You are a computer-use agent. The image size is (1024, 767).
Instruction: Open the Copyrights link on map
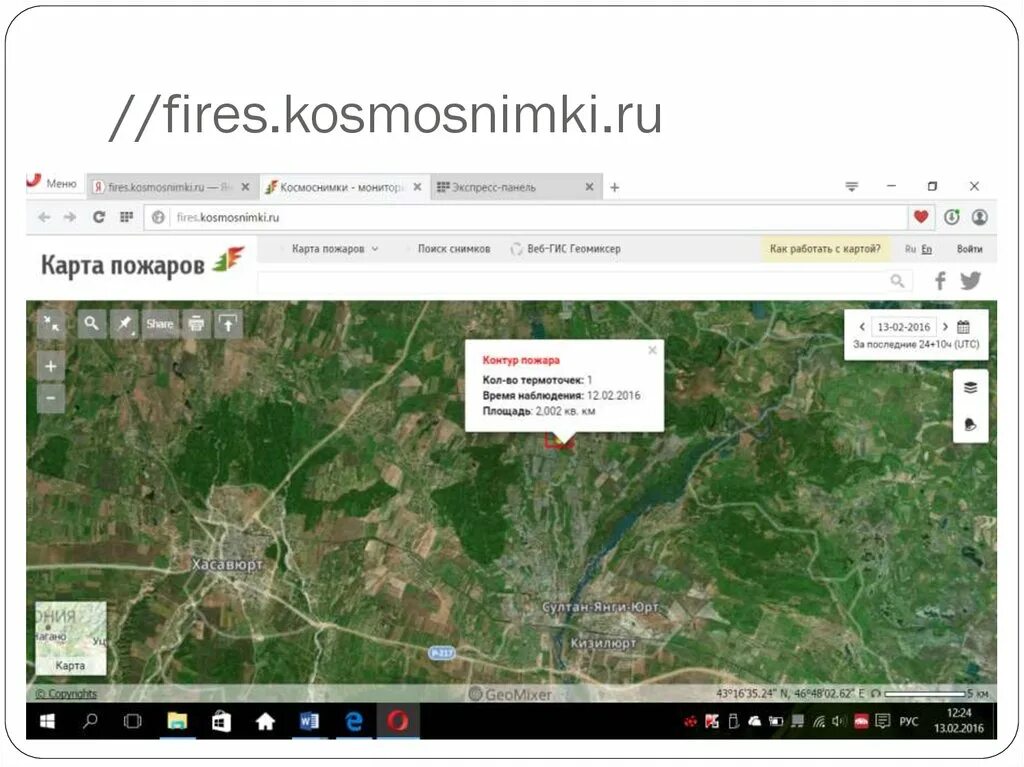[66, 694]
